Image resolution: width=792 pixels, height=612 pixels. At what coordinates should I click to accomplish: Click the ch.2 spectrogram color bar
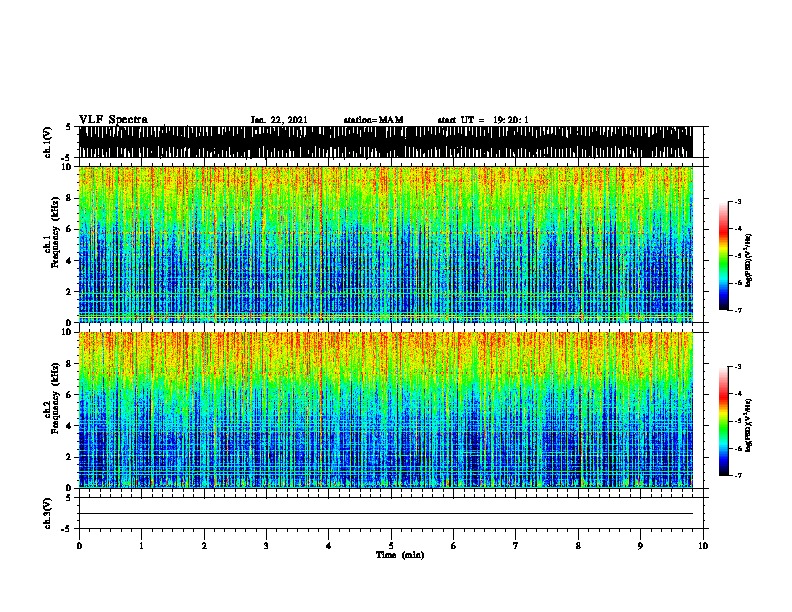click(x=724, y=421)
